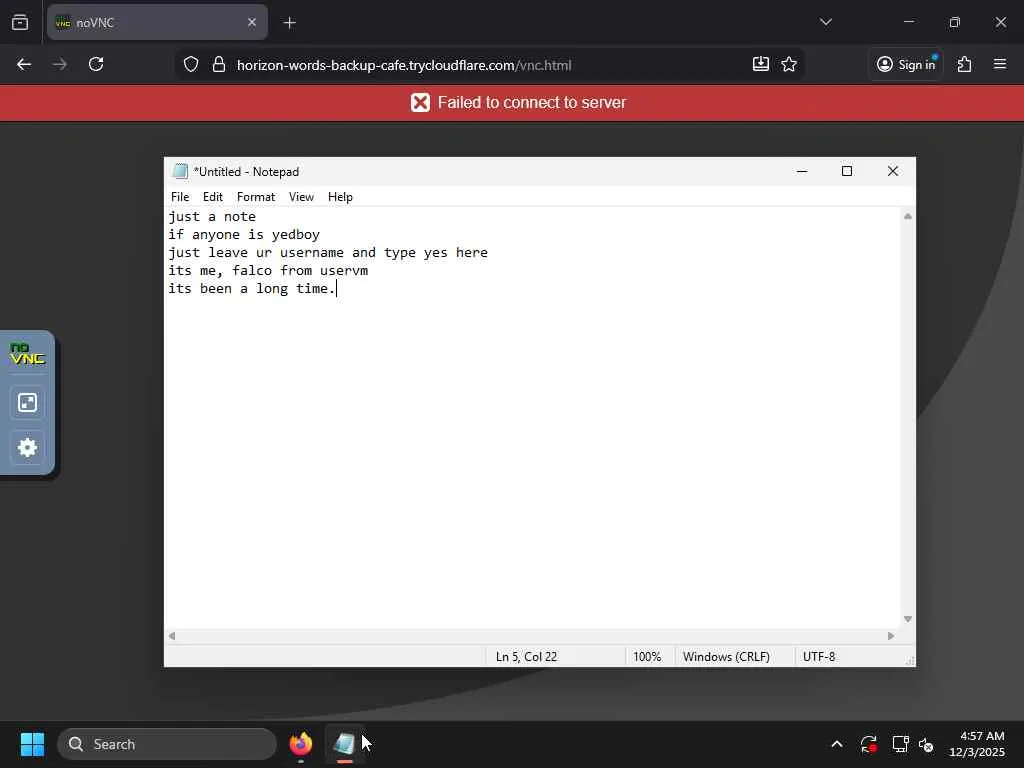Click the browser forward arrow

coord(59,64)
